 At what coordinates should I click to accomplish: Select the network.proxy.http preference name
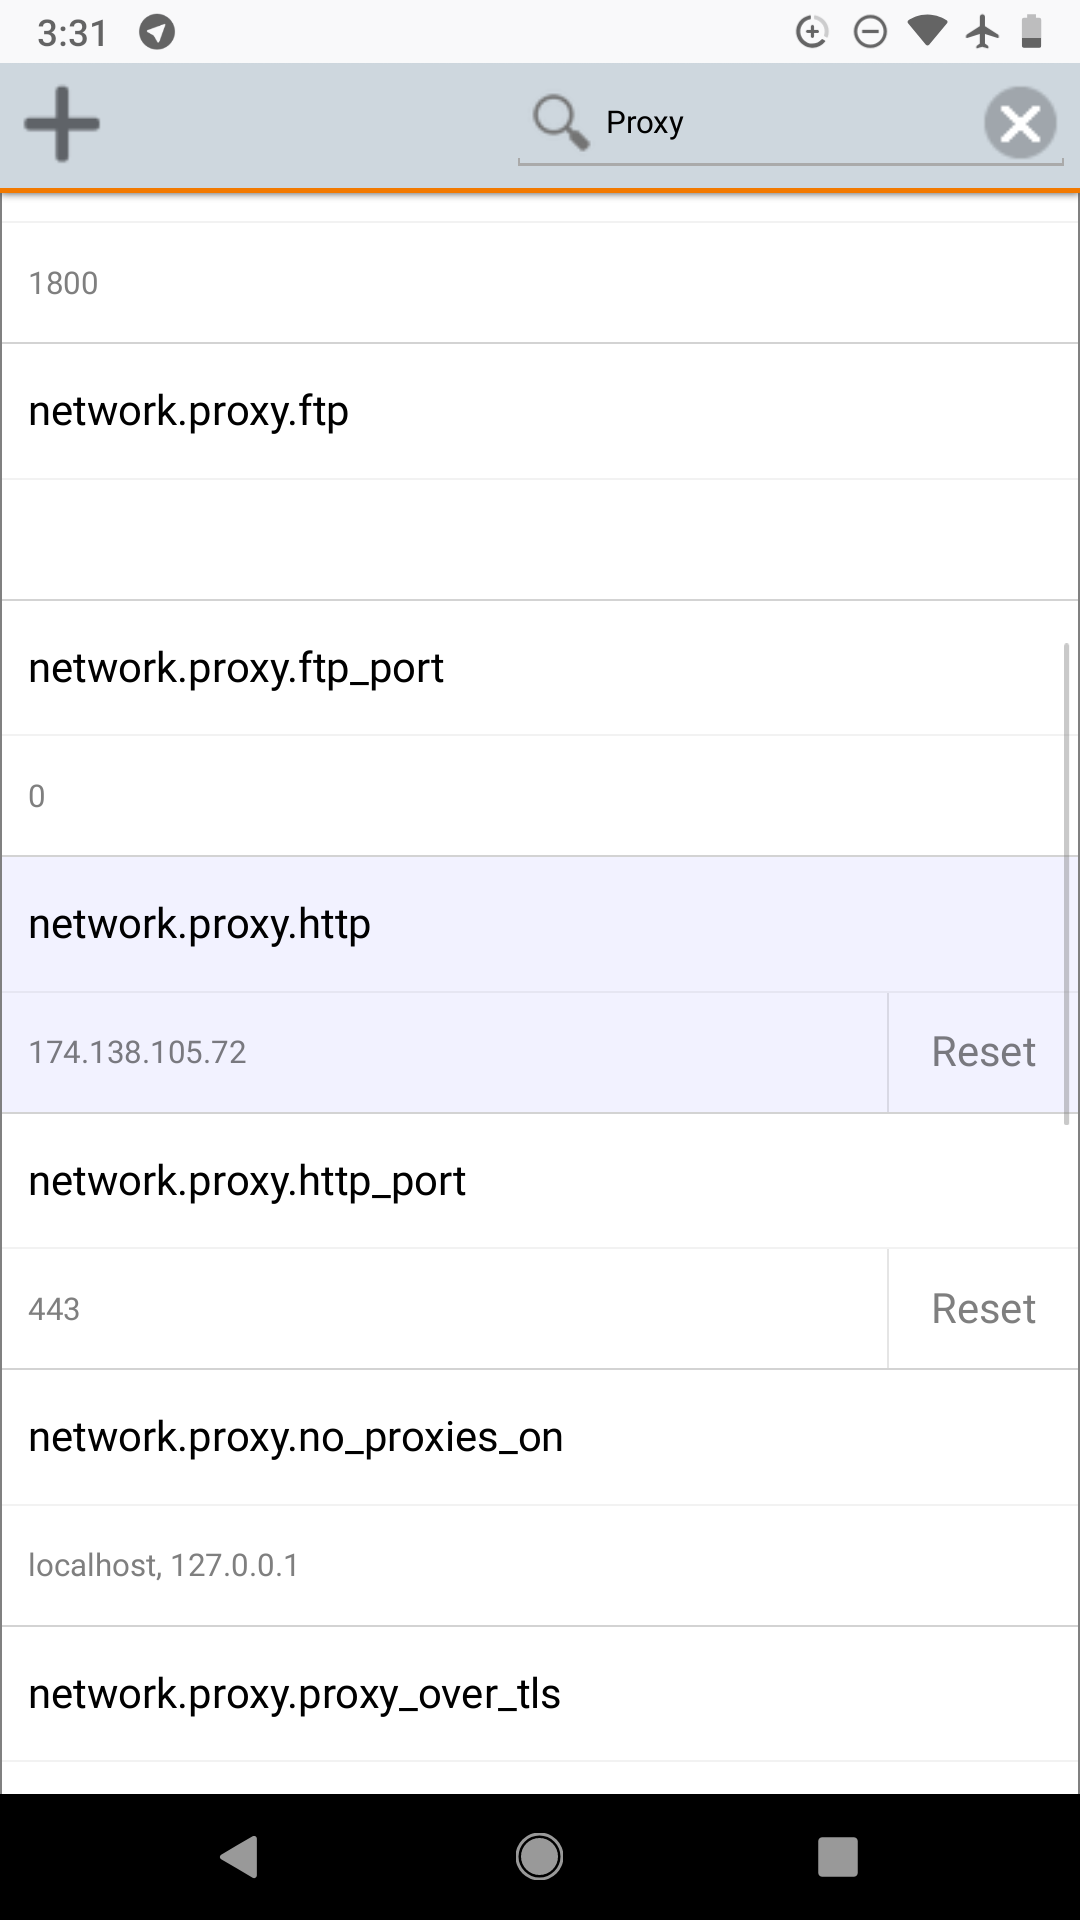pos(200,924)
